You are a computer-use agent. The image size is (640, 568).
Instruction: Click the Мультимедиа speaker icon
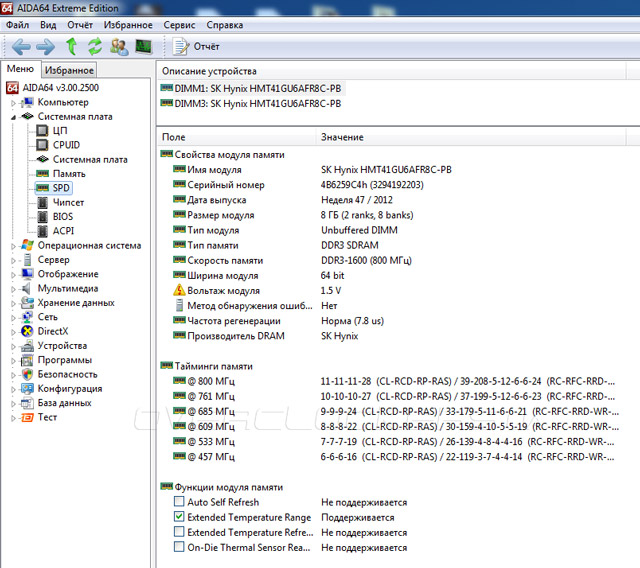click(x=27, y=288)
